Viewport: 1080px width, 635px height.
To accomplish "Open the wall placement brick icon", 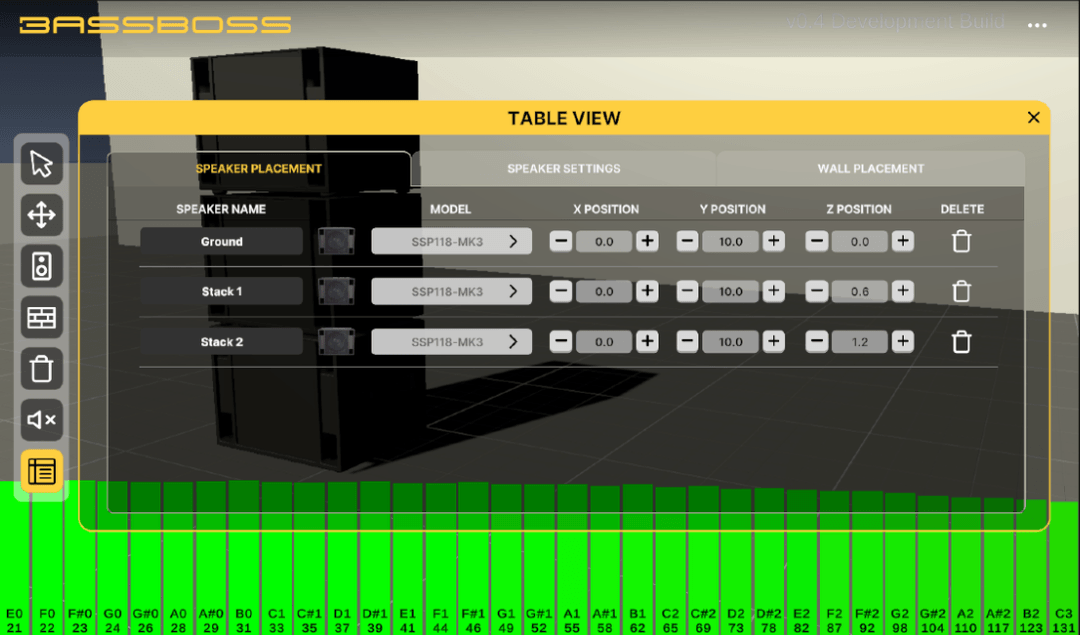I will 42,317.
